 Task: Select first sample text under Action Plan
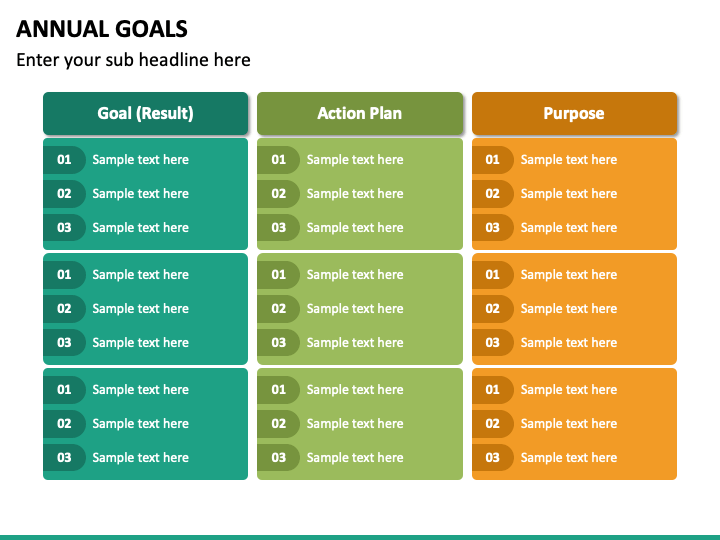(x=355, y=160)
